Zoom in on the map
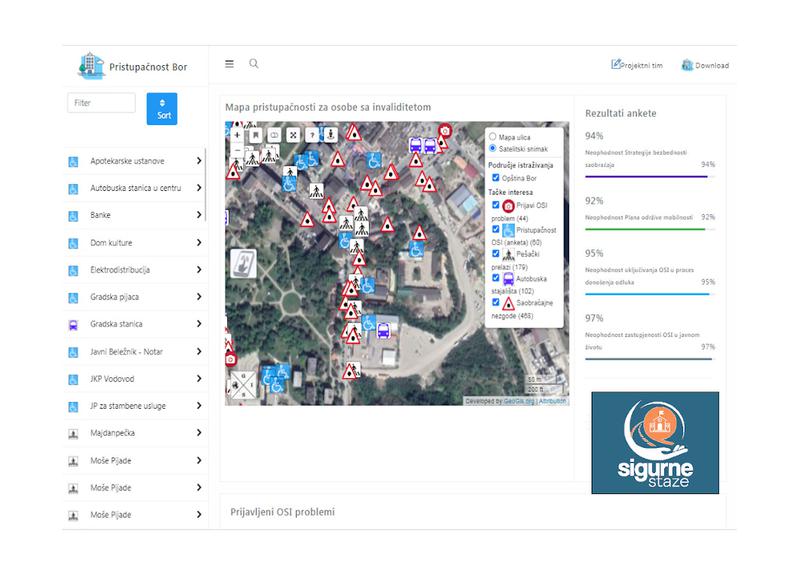Screen dimensions: 800x575 (x=237, y=134)
